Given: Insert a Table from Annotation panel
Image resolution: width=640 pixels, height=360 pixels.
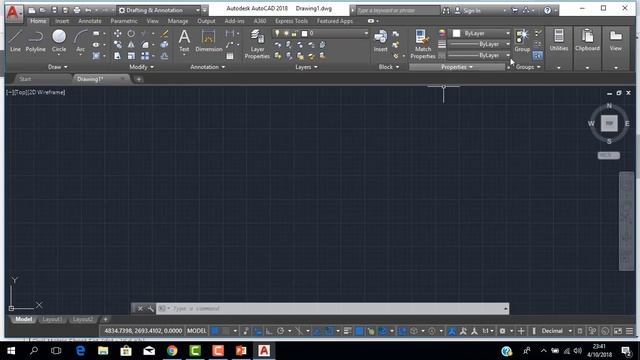Looking at the screenshot, I should [230, 56].
